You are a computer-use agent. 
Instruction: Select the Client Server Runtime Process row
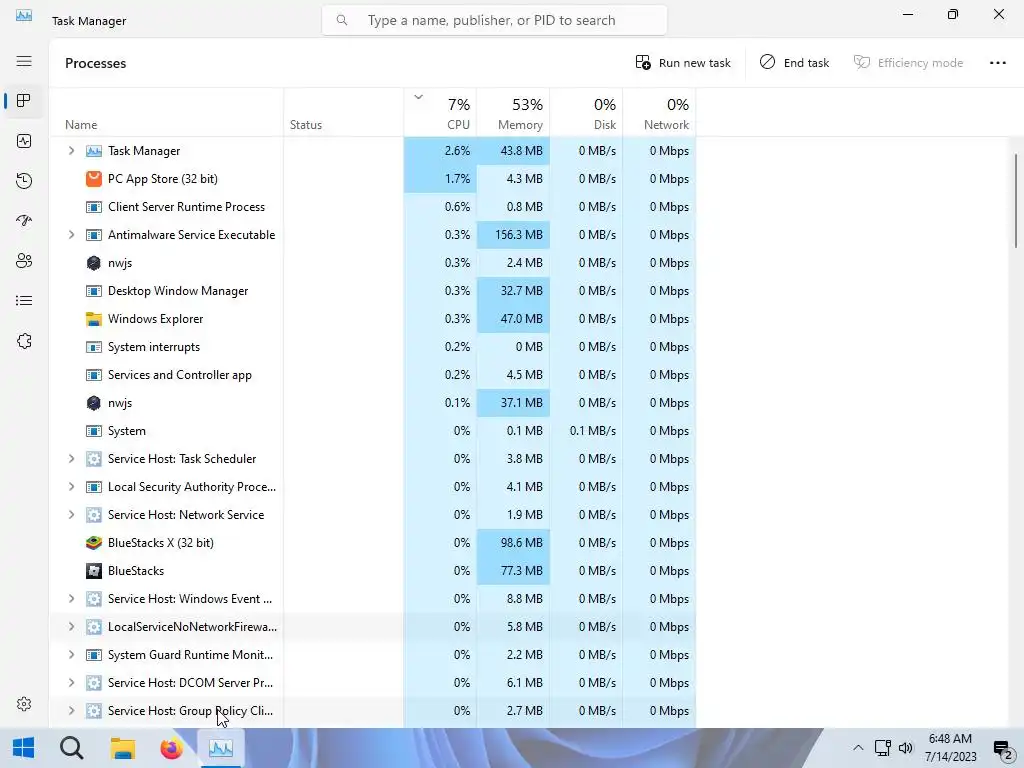(x=372, y=206)
